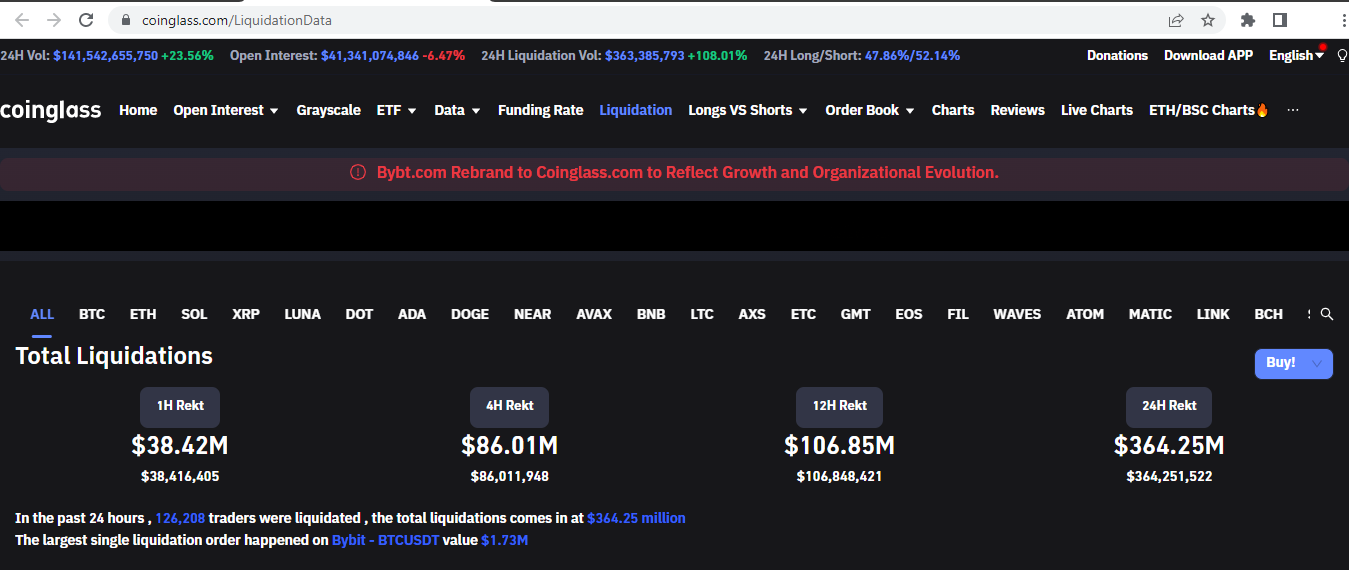This screenshot has height=570, width=1349.
Task: Click the 24H Rekt button
Action: point(1169,406)
